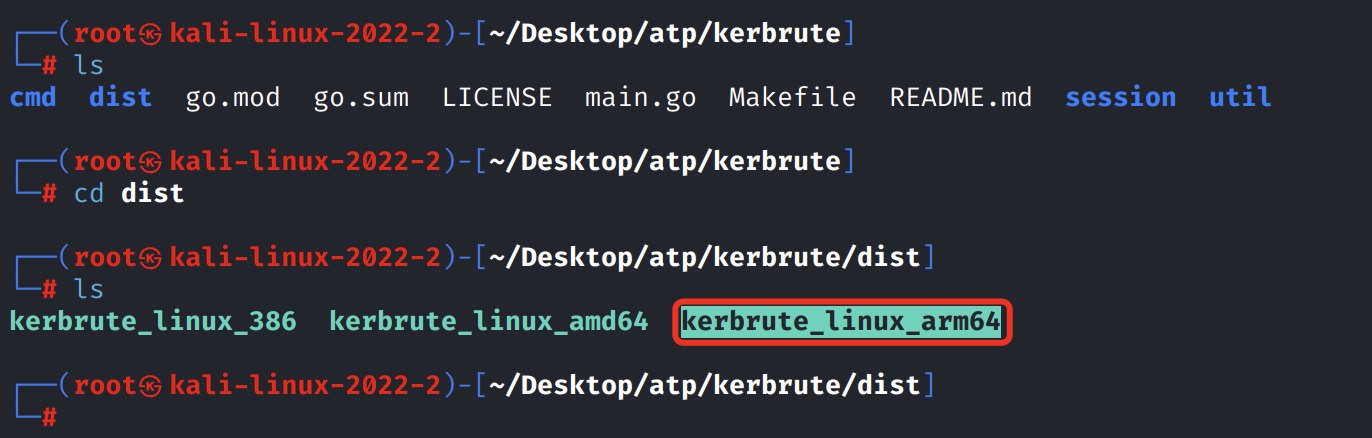
Task: Click the first ls command at the top
Action: pos(88,66)
